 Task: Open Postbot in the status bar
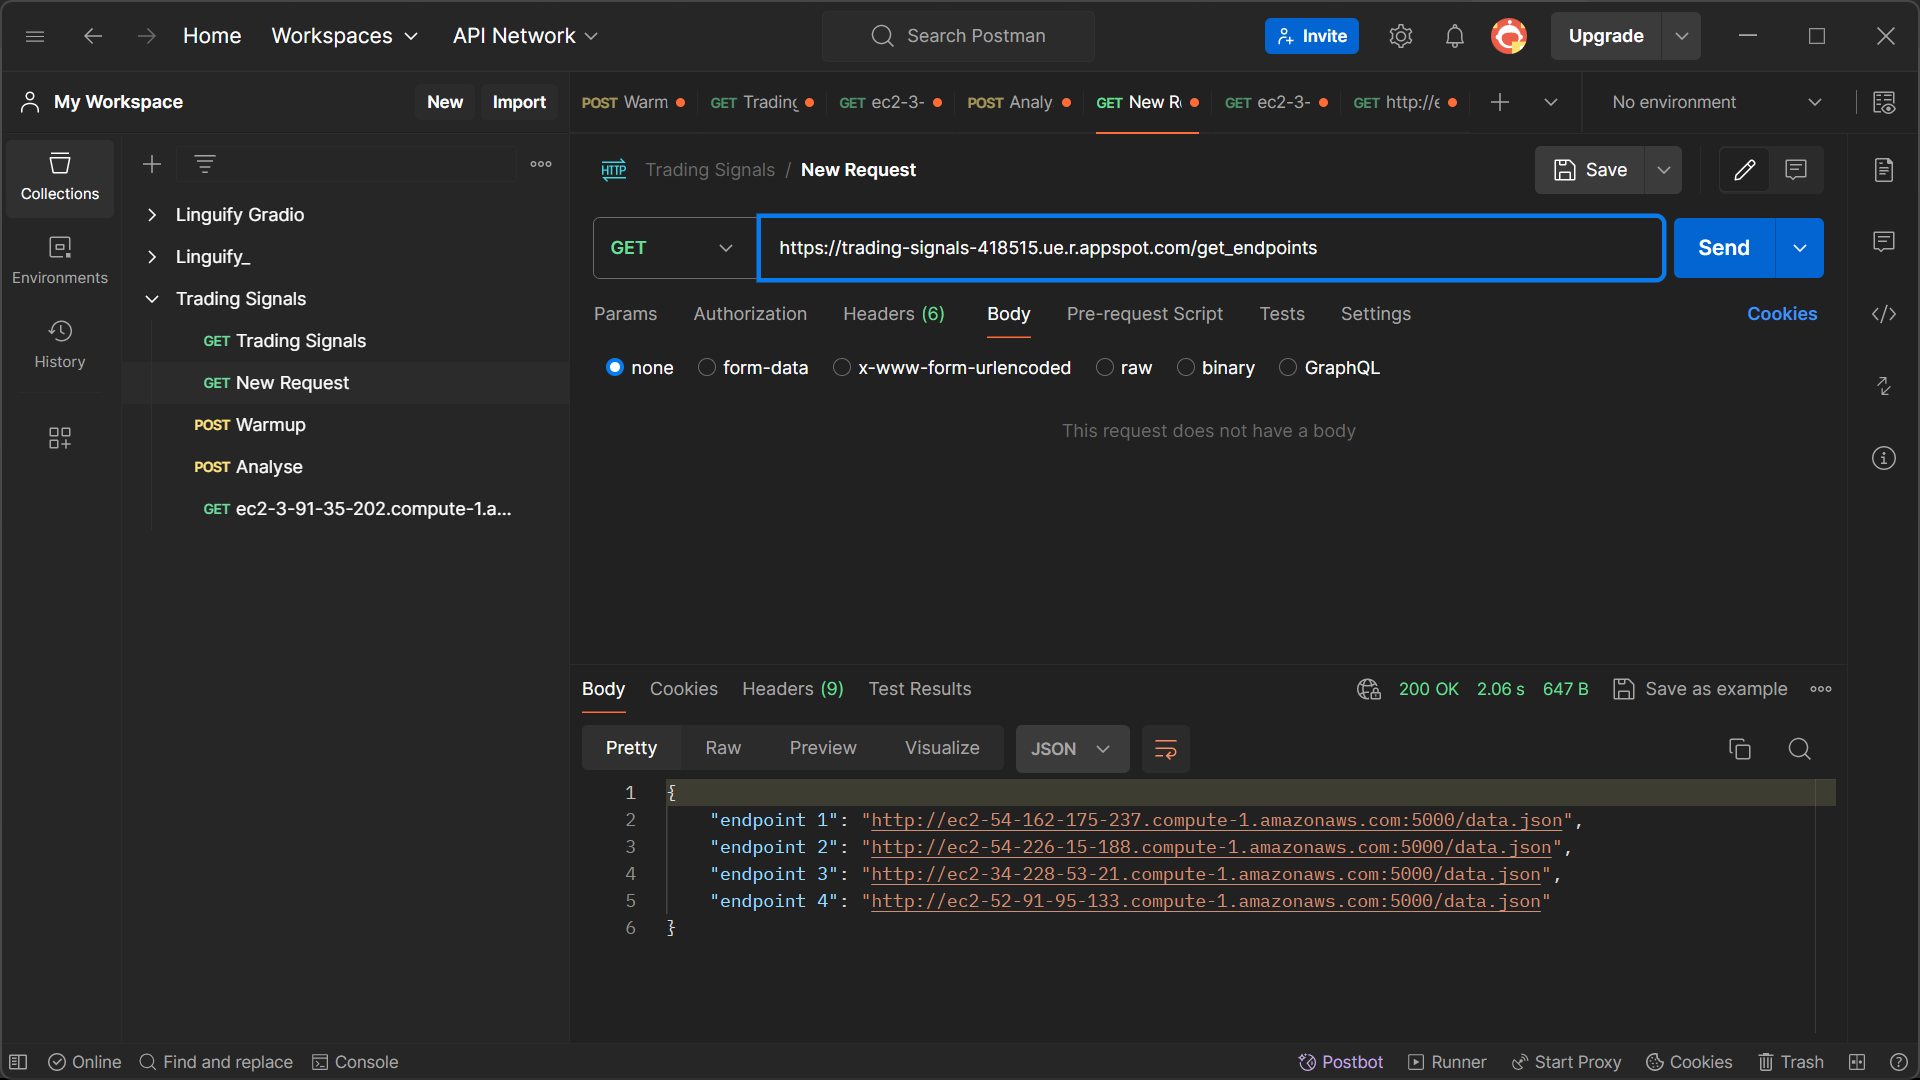[1340, 1062]
